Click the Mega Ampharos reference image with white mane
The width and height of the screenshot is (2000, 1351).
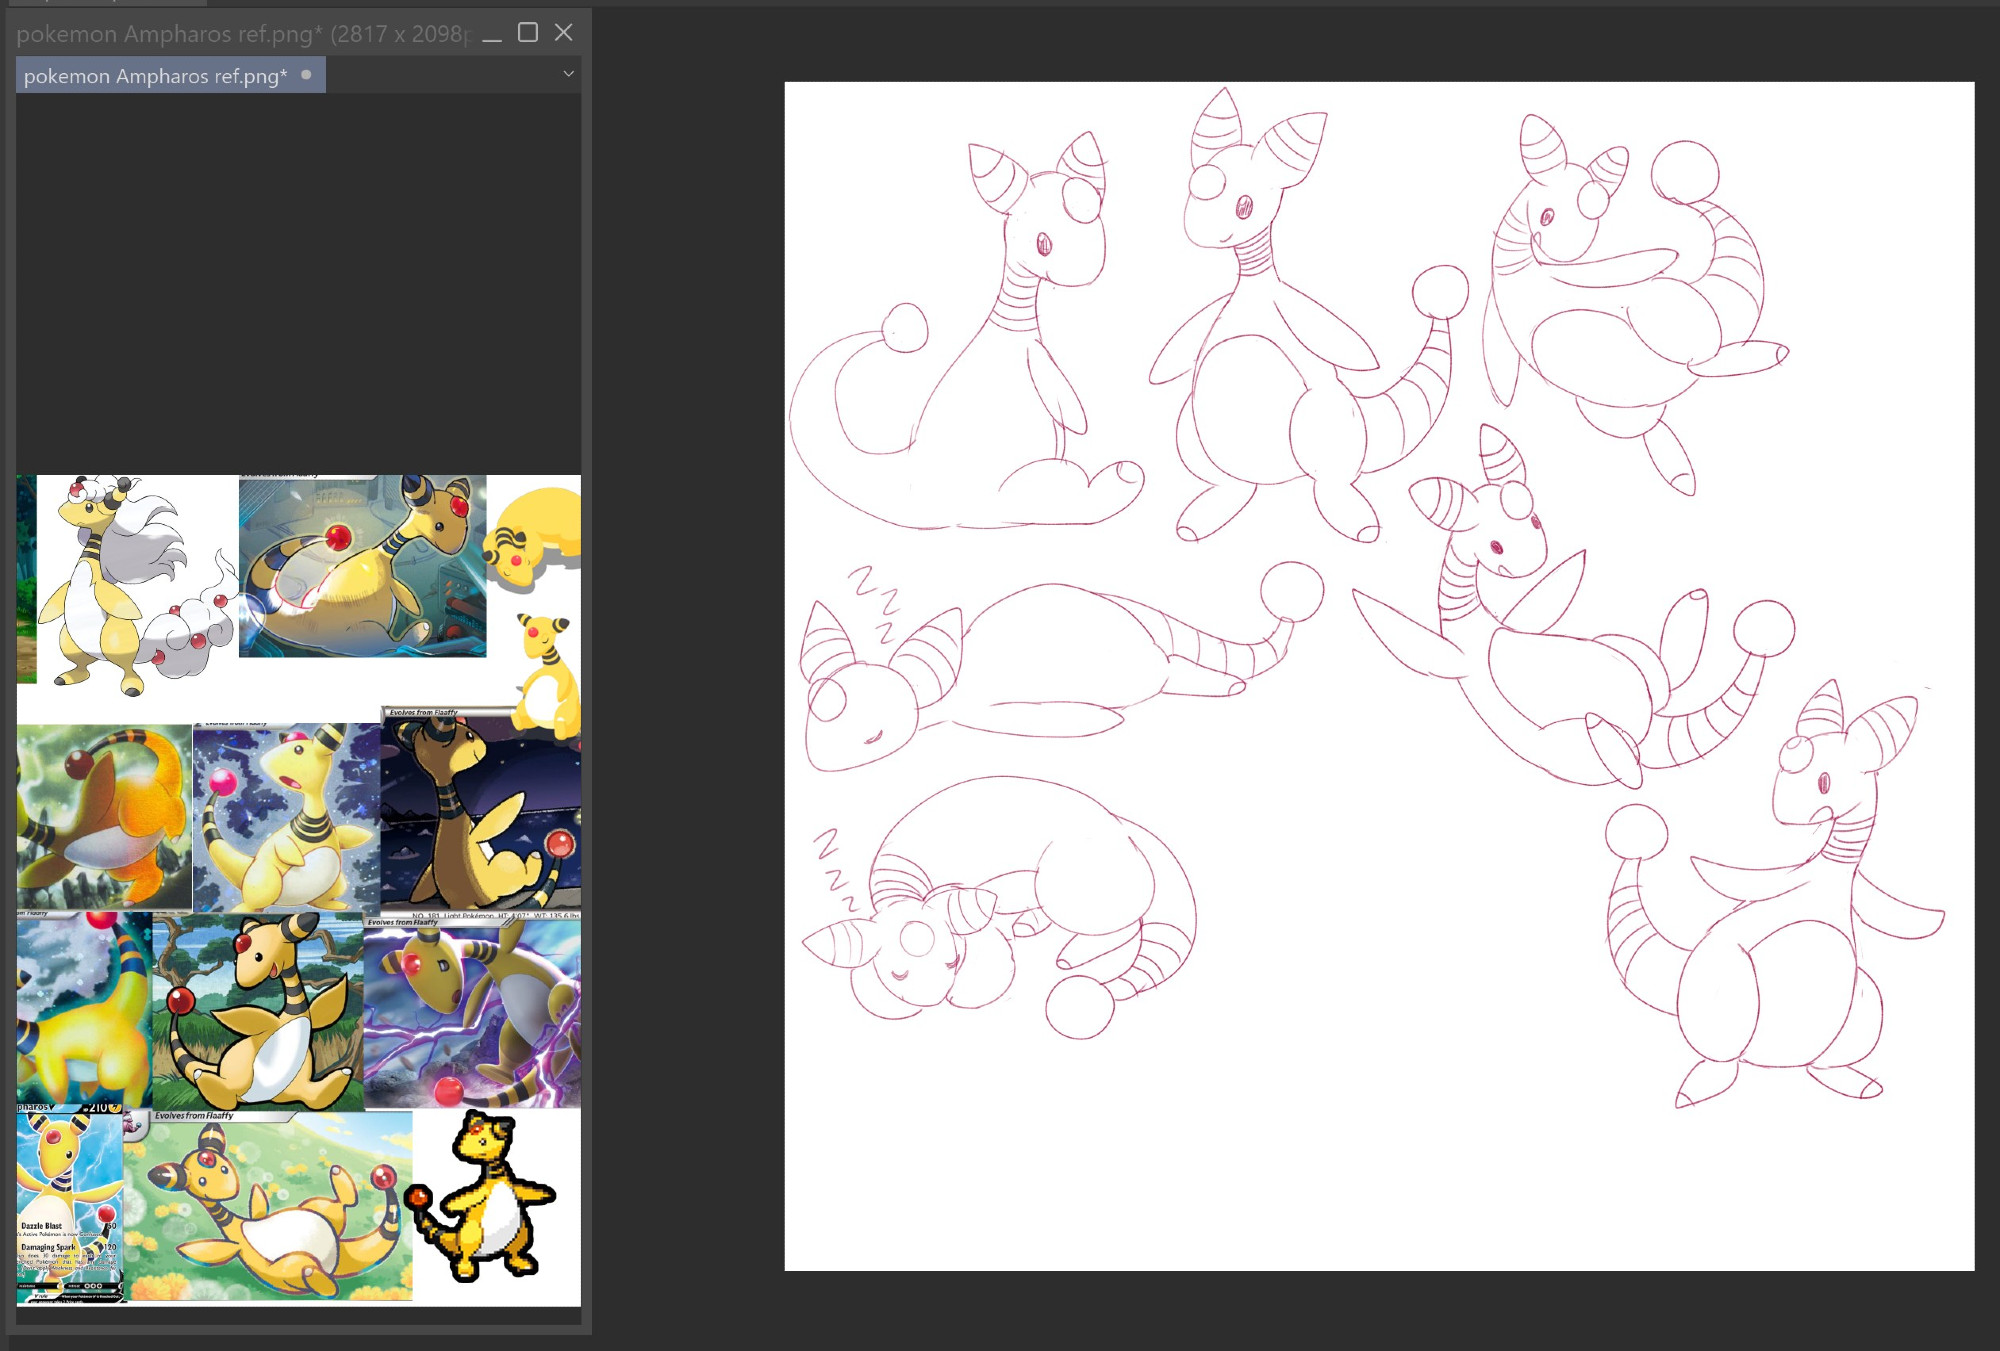(x=137, y=586)
